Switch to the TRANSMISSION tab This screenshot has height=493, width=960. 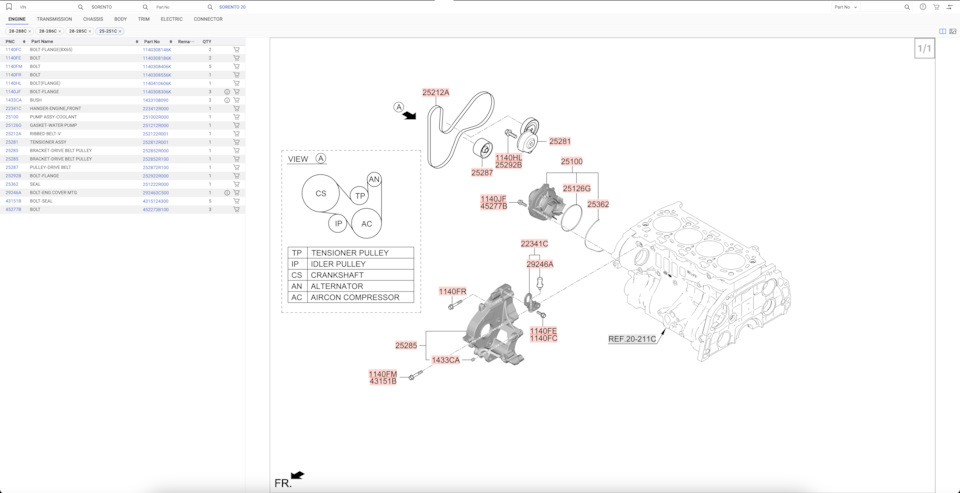(x=54, y=19)
